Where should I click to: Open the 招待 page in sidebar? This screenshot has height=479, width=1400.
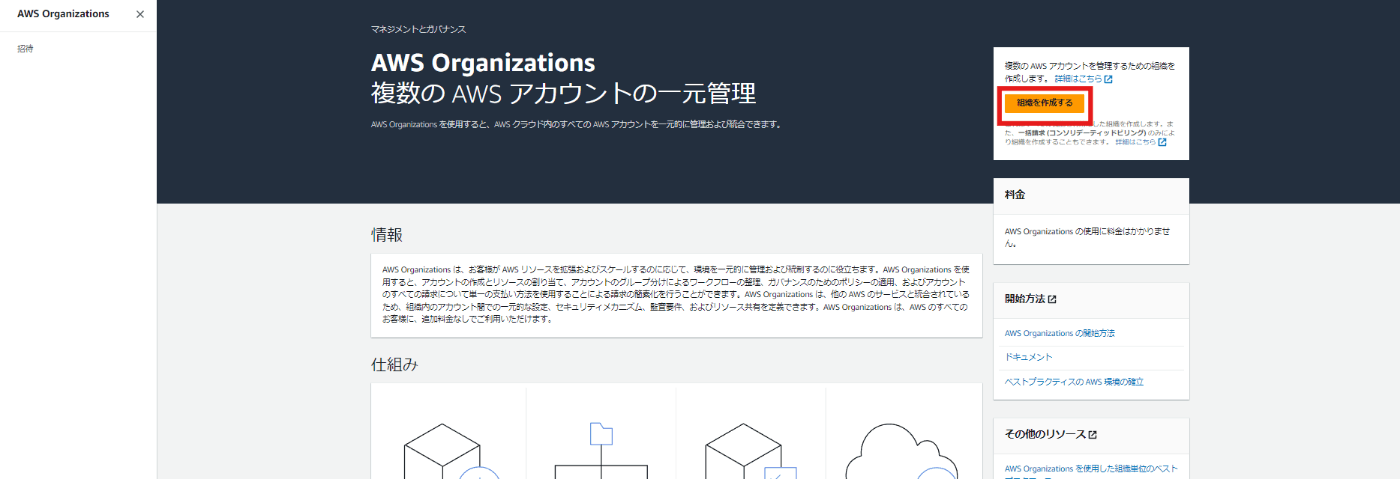[x=26, y=49]
